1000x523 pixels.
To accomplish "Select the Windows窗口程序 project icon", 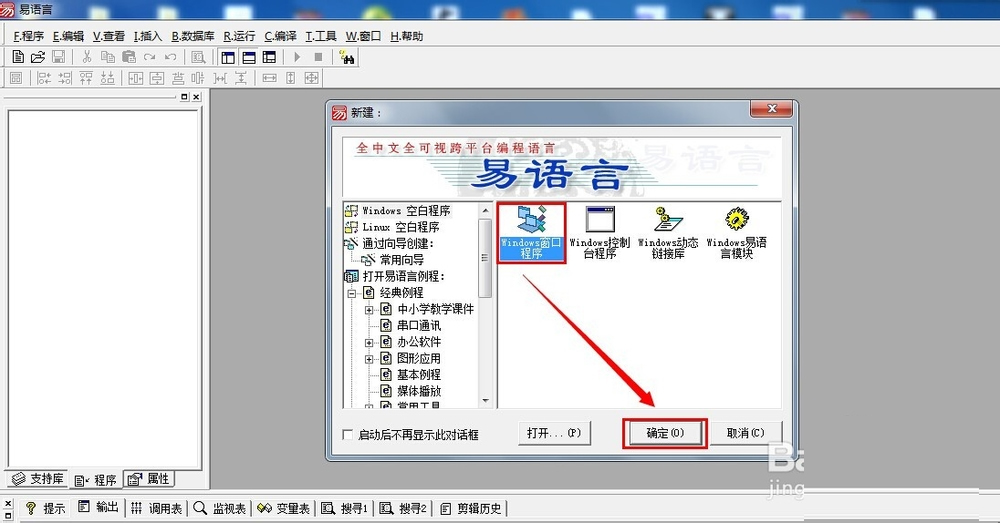I will coord(531,232).
